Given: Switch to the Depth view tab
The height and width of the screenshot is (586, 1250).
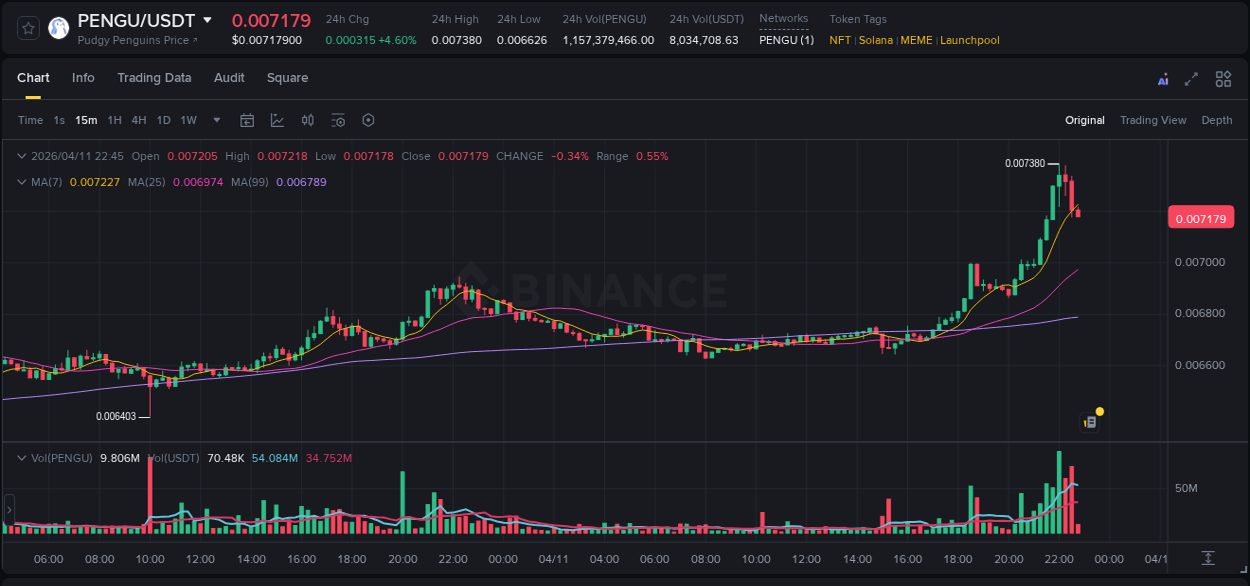Looking at the screenshot, I should pos(1217,120).
